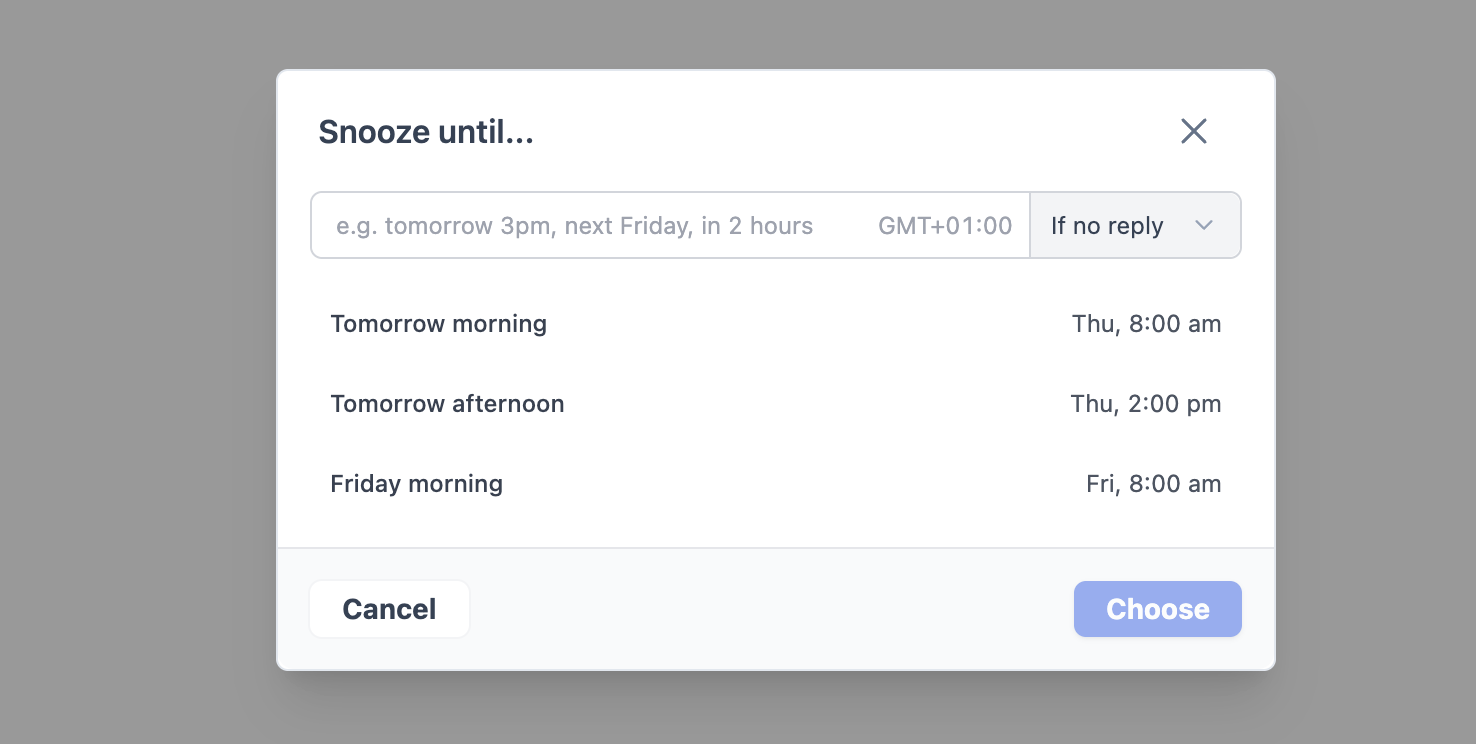Pick the 'Fri, 8:00 am' time label
This screenshot has height=744, width=1476.
(x=1153, y=484)
